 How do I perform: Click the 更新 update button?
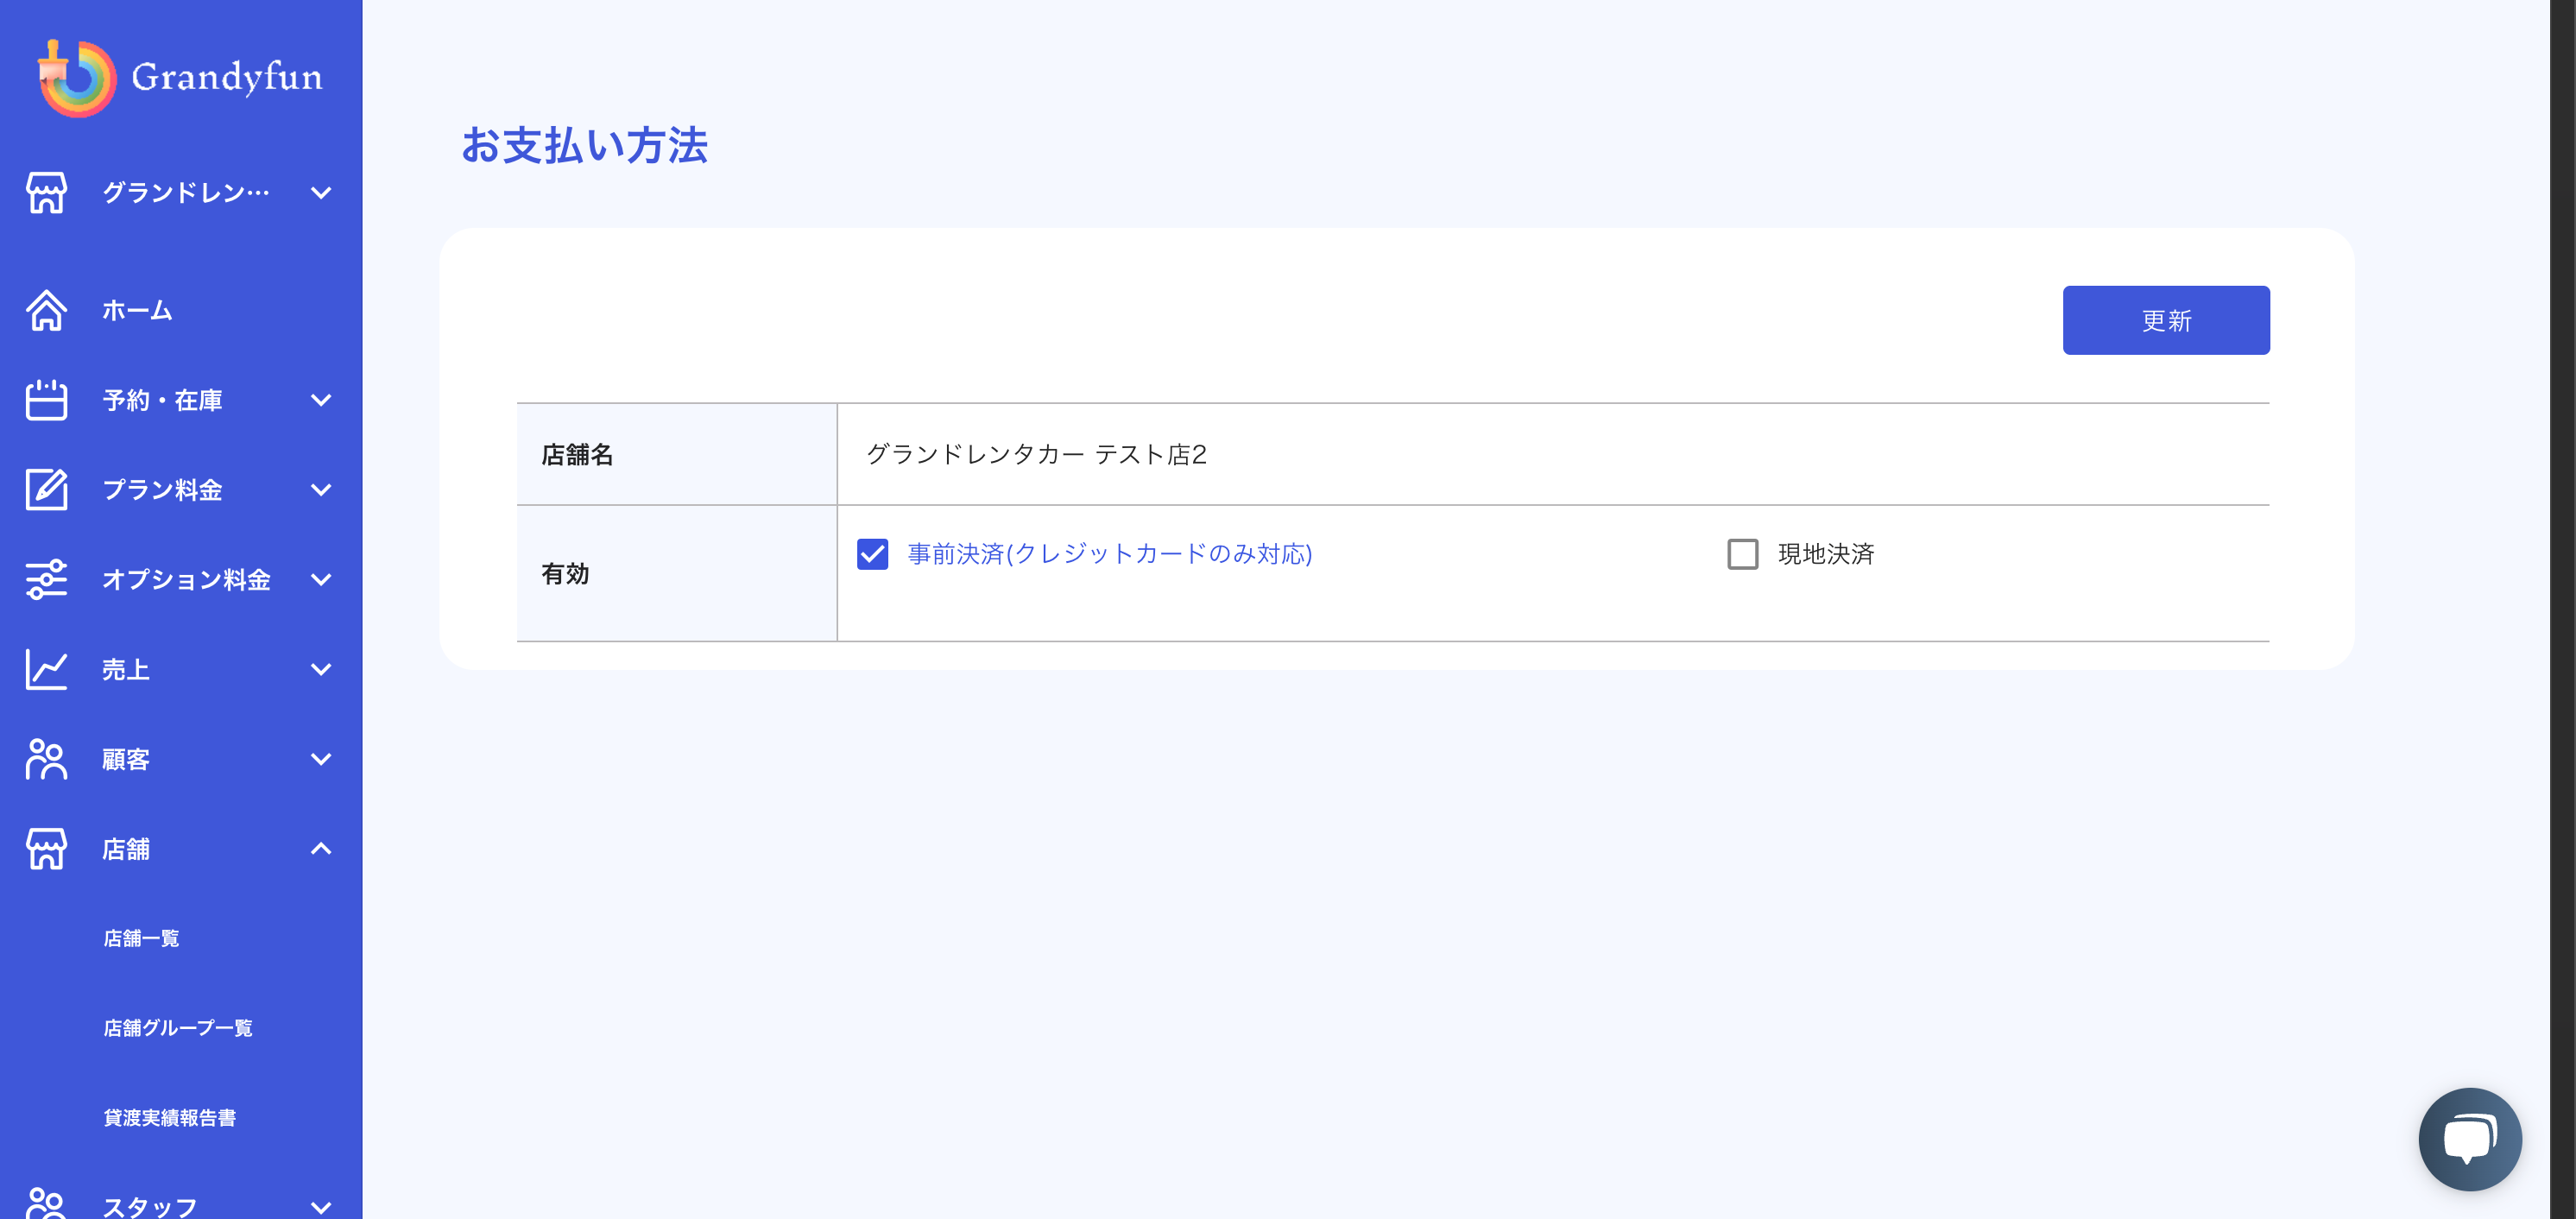2166,320
